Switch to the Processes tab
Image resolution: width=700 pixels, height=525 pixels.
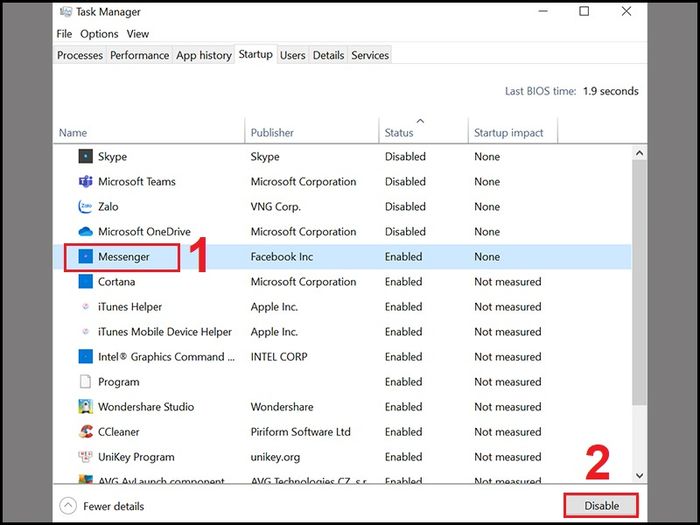click(80, 55)
